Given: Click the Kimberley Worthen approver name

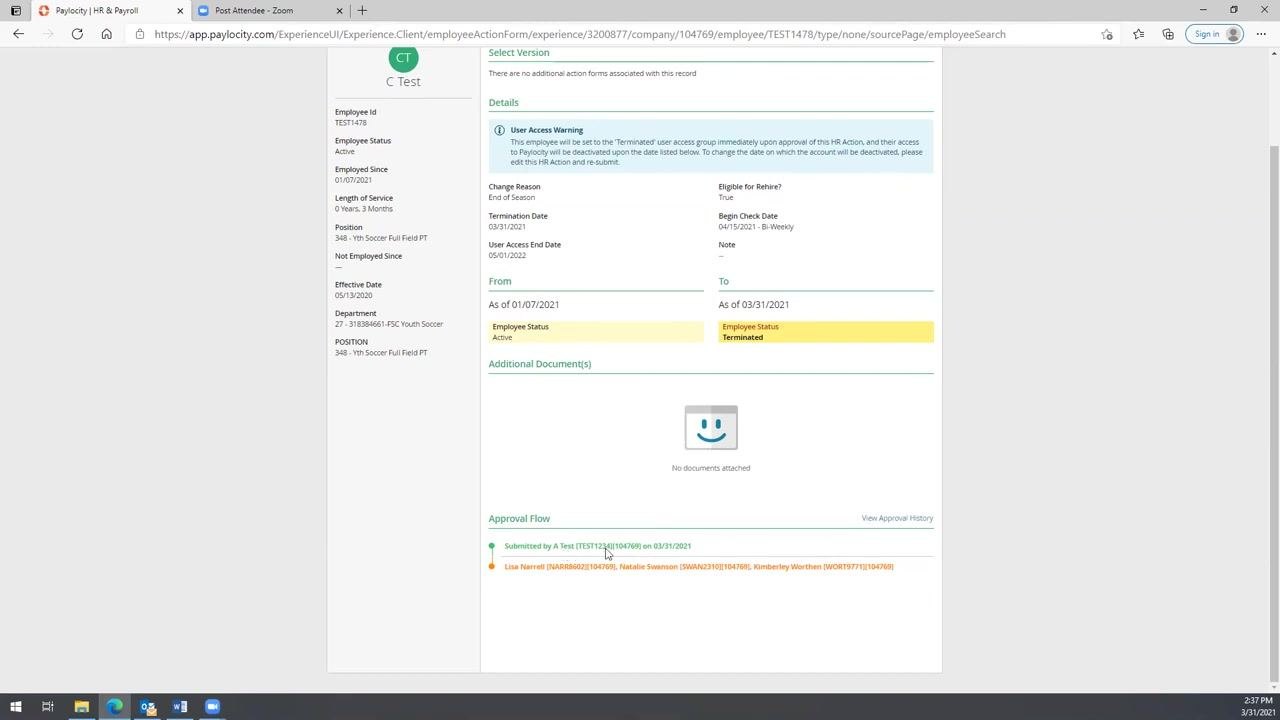Looking at the screenshot, I should pos(823,567).
